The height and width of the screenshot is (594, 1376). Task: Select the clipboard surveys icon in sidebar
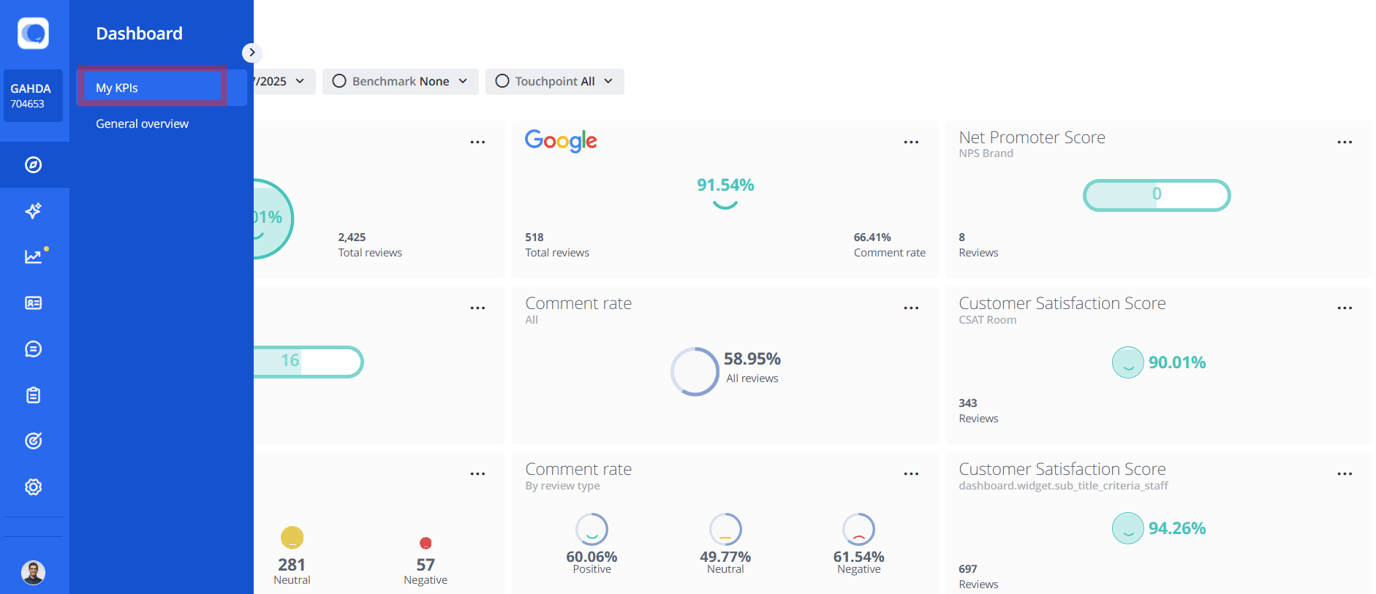(33, 394)
